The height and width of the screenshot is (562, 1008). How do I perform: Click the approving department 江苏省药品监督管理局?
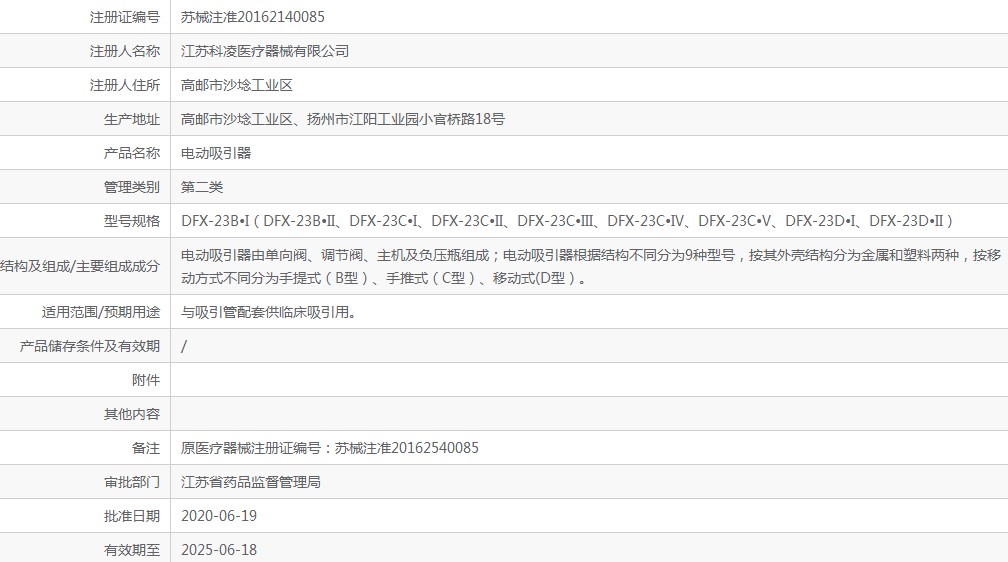[x=251, y=482]
